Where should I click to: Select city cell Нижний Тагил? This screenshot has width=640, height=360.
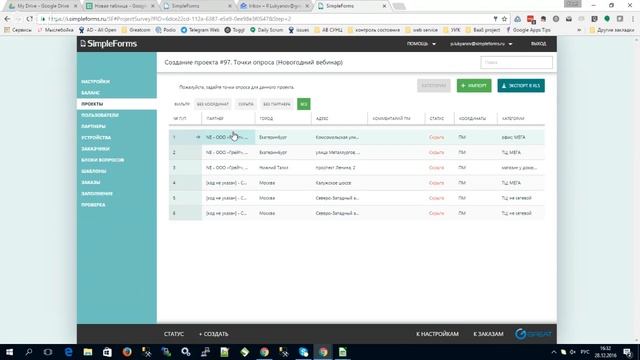[273, 168]
